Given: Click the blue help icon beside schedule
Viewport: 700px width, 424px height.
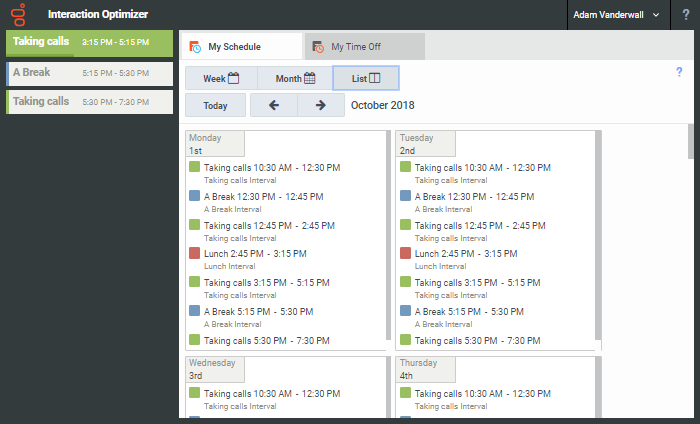Looking at the screenshot, I should (x=679, y=72).
